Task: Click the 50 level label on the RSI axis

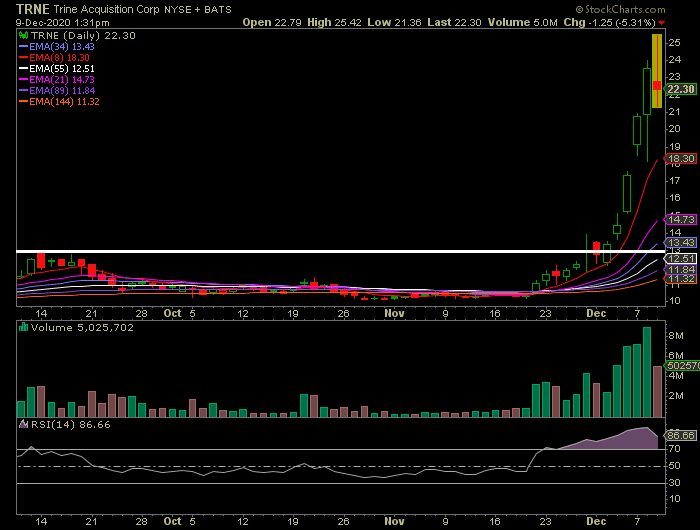Action: 674,465
